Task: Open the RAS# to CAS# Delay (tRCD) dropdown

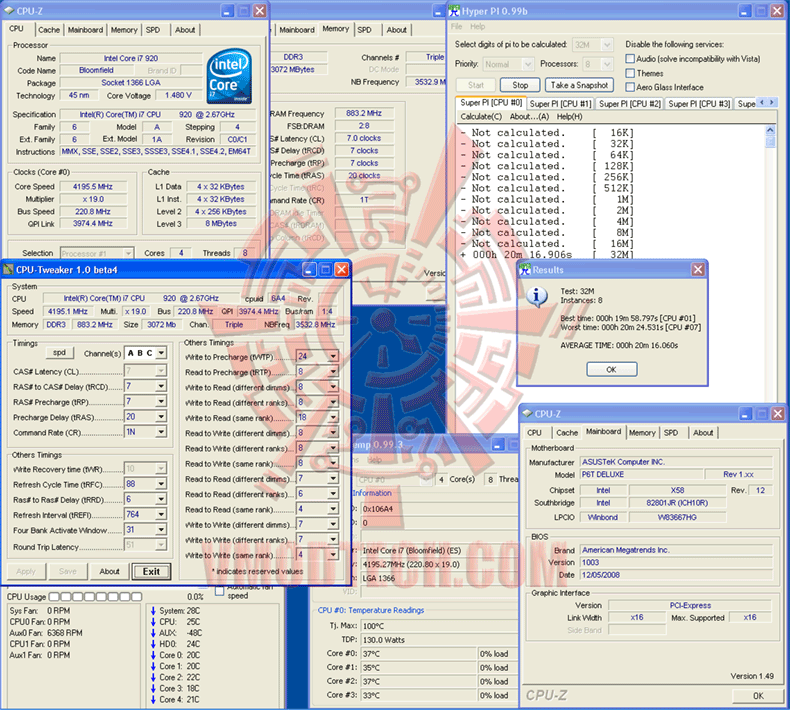Action: tap(161, 386)
